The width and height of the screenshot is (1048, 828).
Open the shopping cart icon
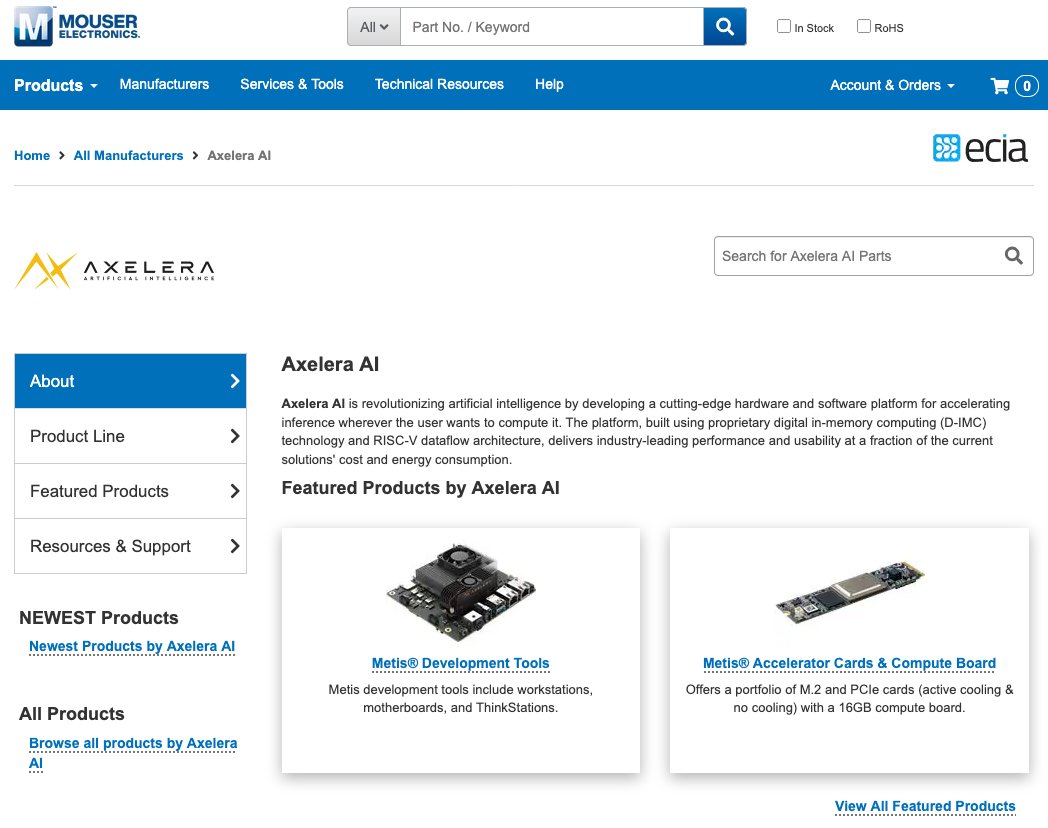click(x=1000, y=86)
